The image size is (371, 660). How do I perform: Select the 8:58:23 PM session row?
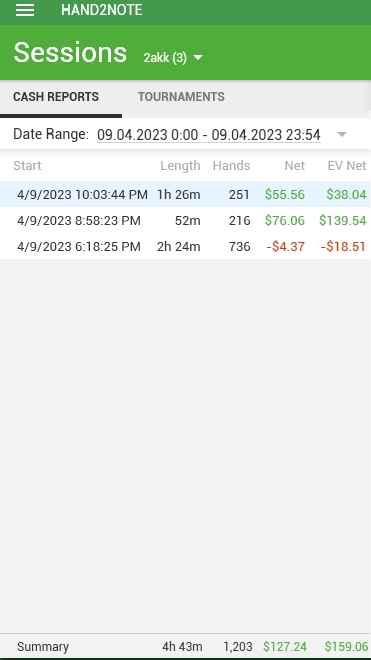coord(185,220)
